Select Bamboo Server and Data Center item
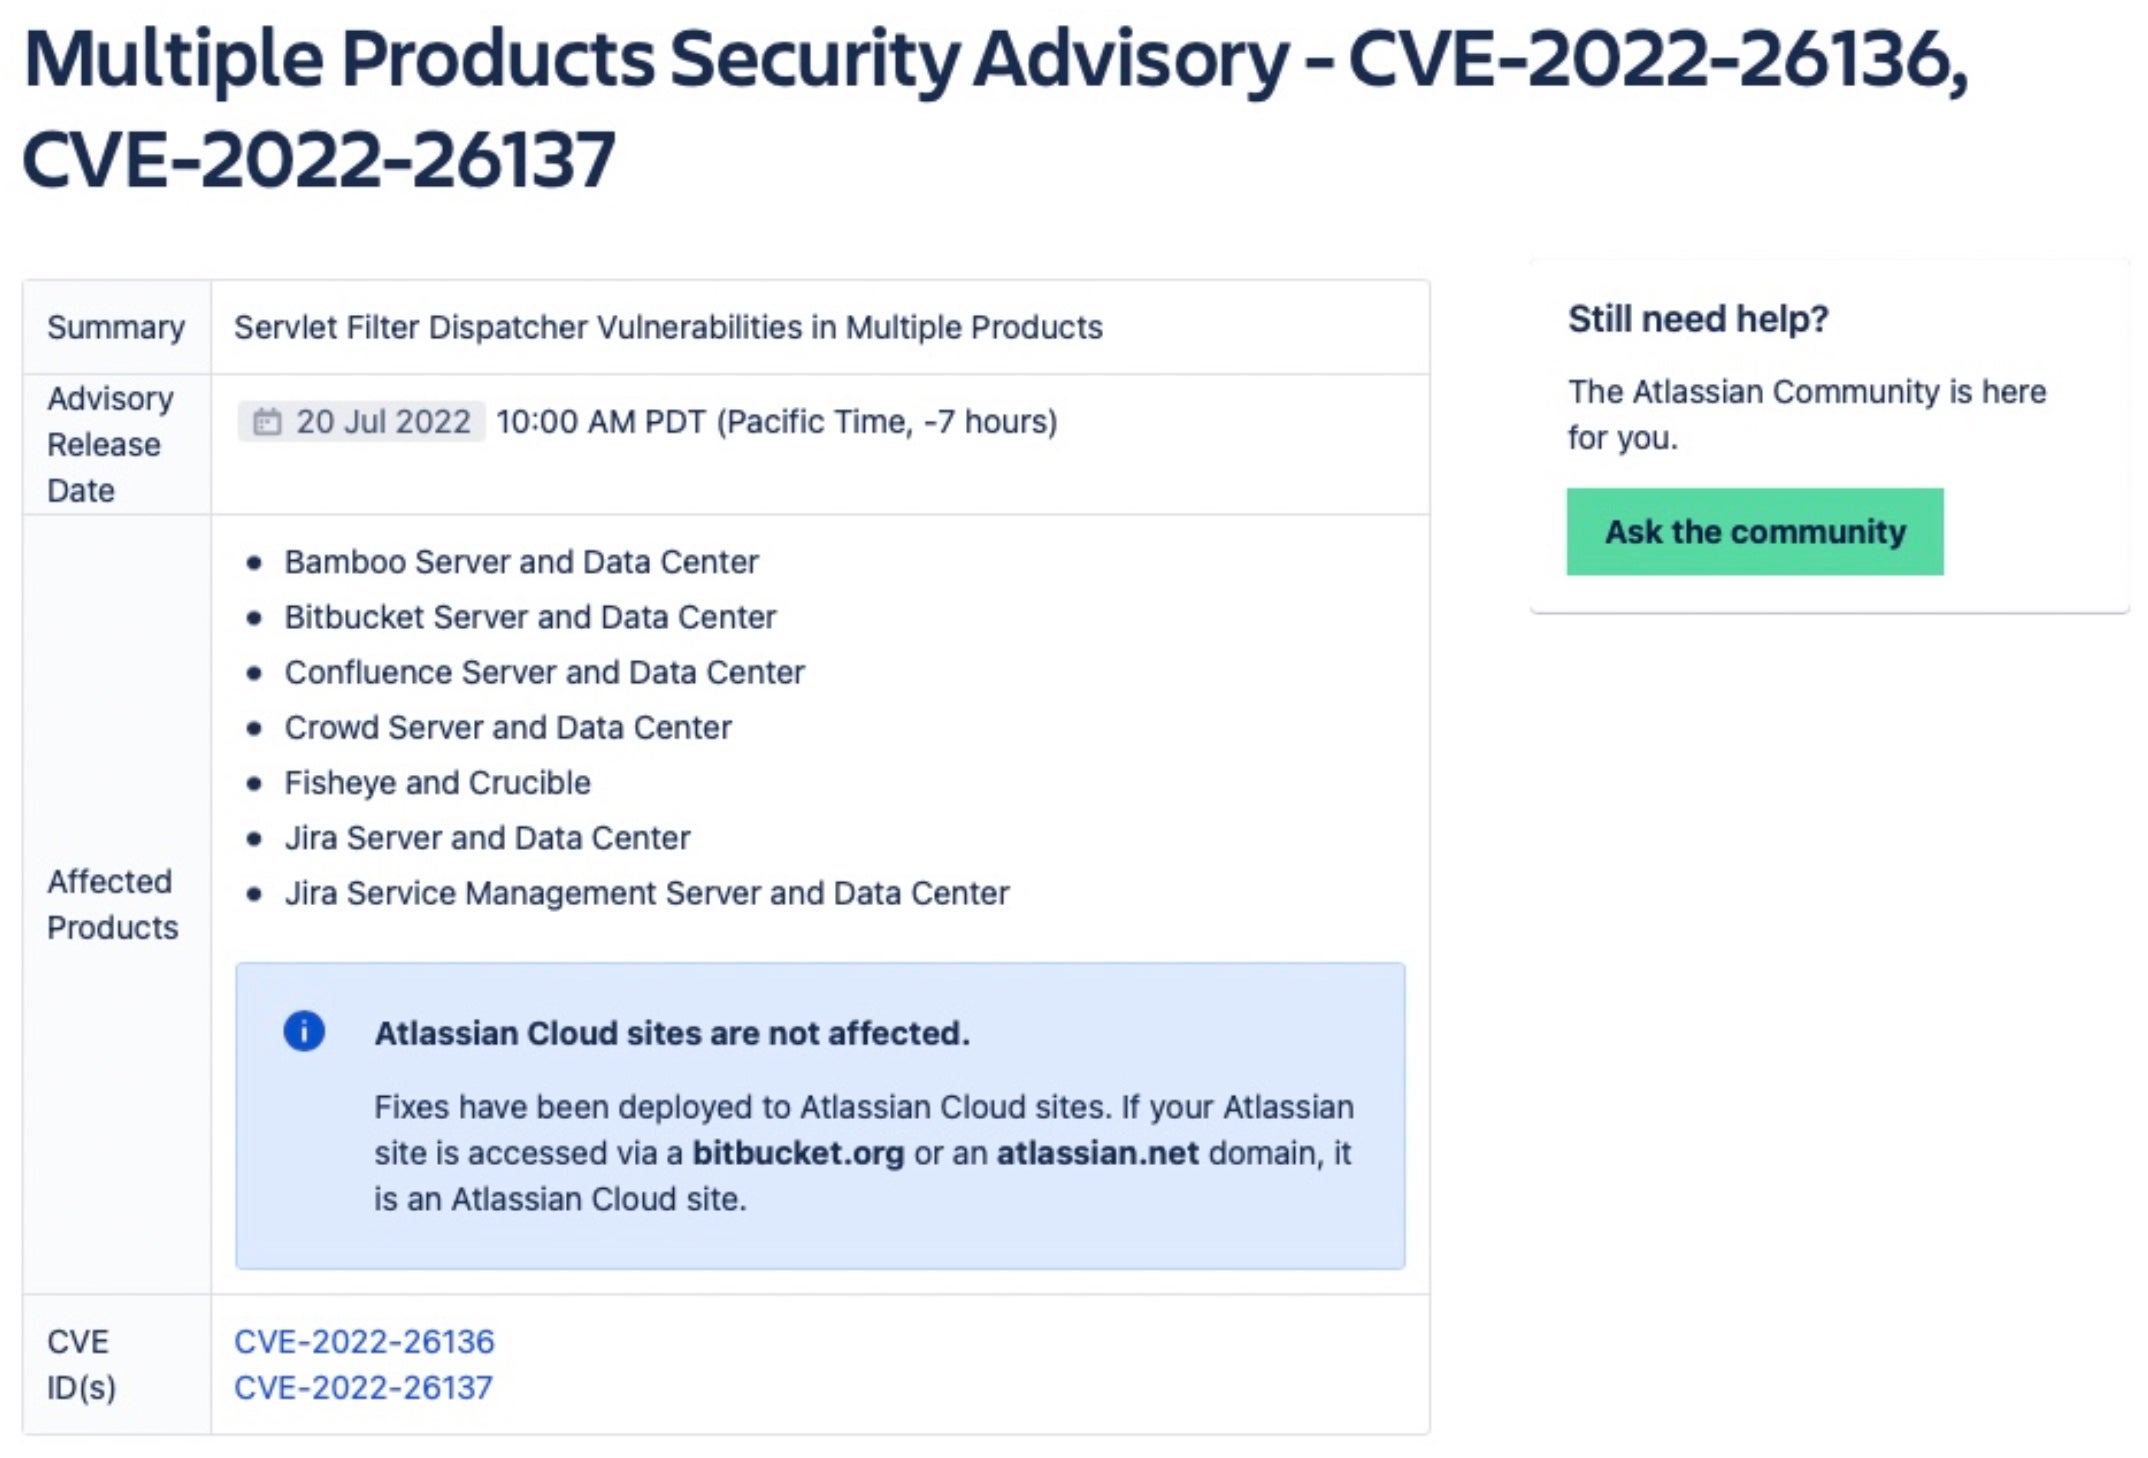This screenshot has height=1458, width=2148. click(x=521, y=562)
